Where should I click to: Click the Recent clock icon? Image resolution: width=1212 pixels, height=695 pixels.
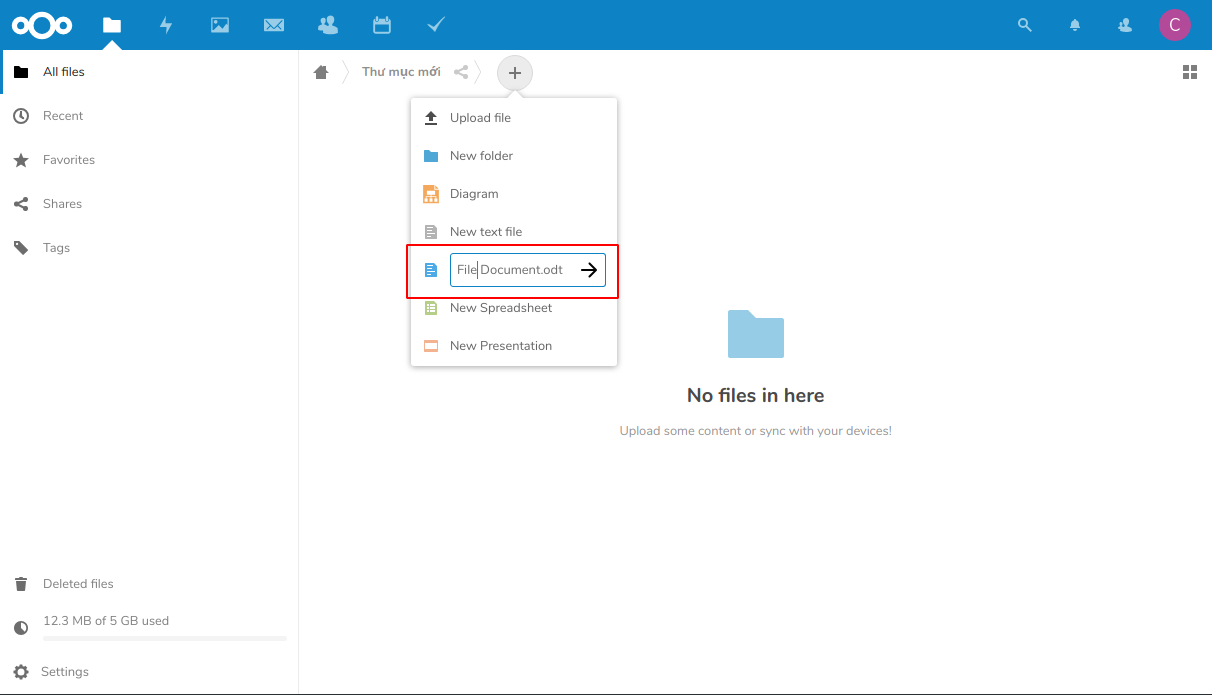click(21, 116)
